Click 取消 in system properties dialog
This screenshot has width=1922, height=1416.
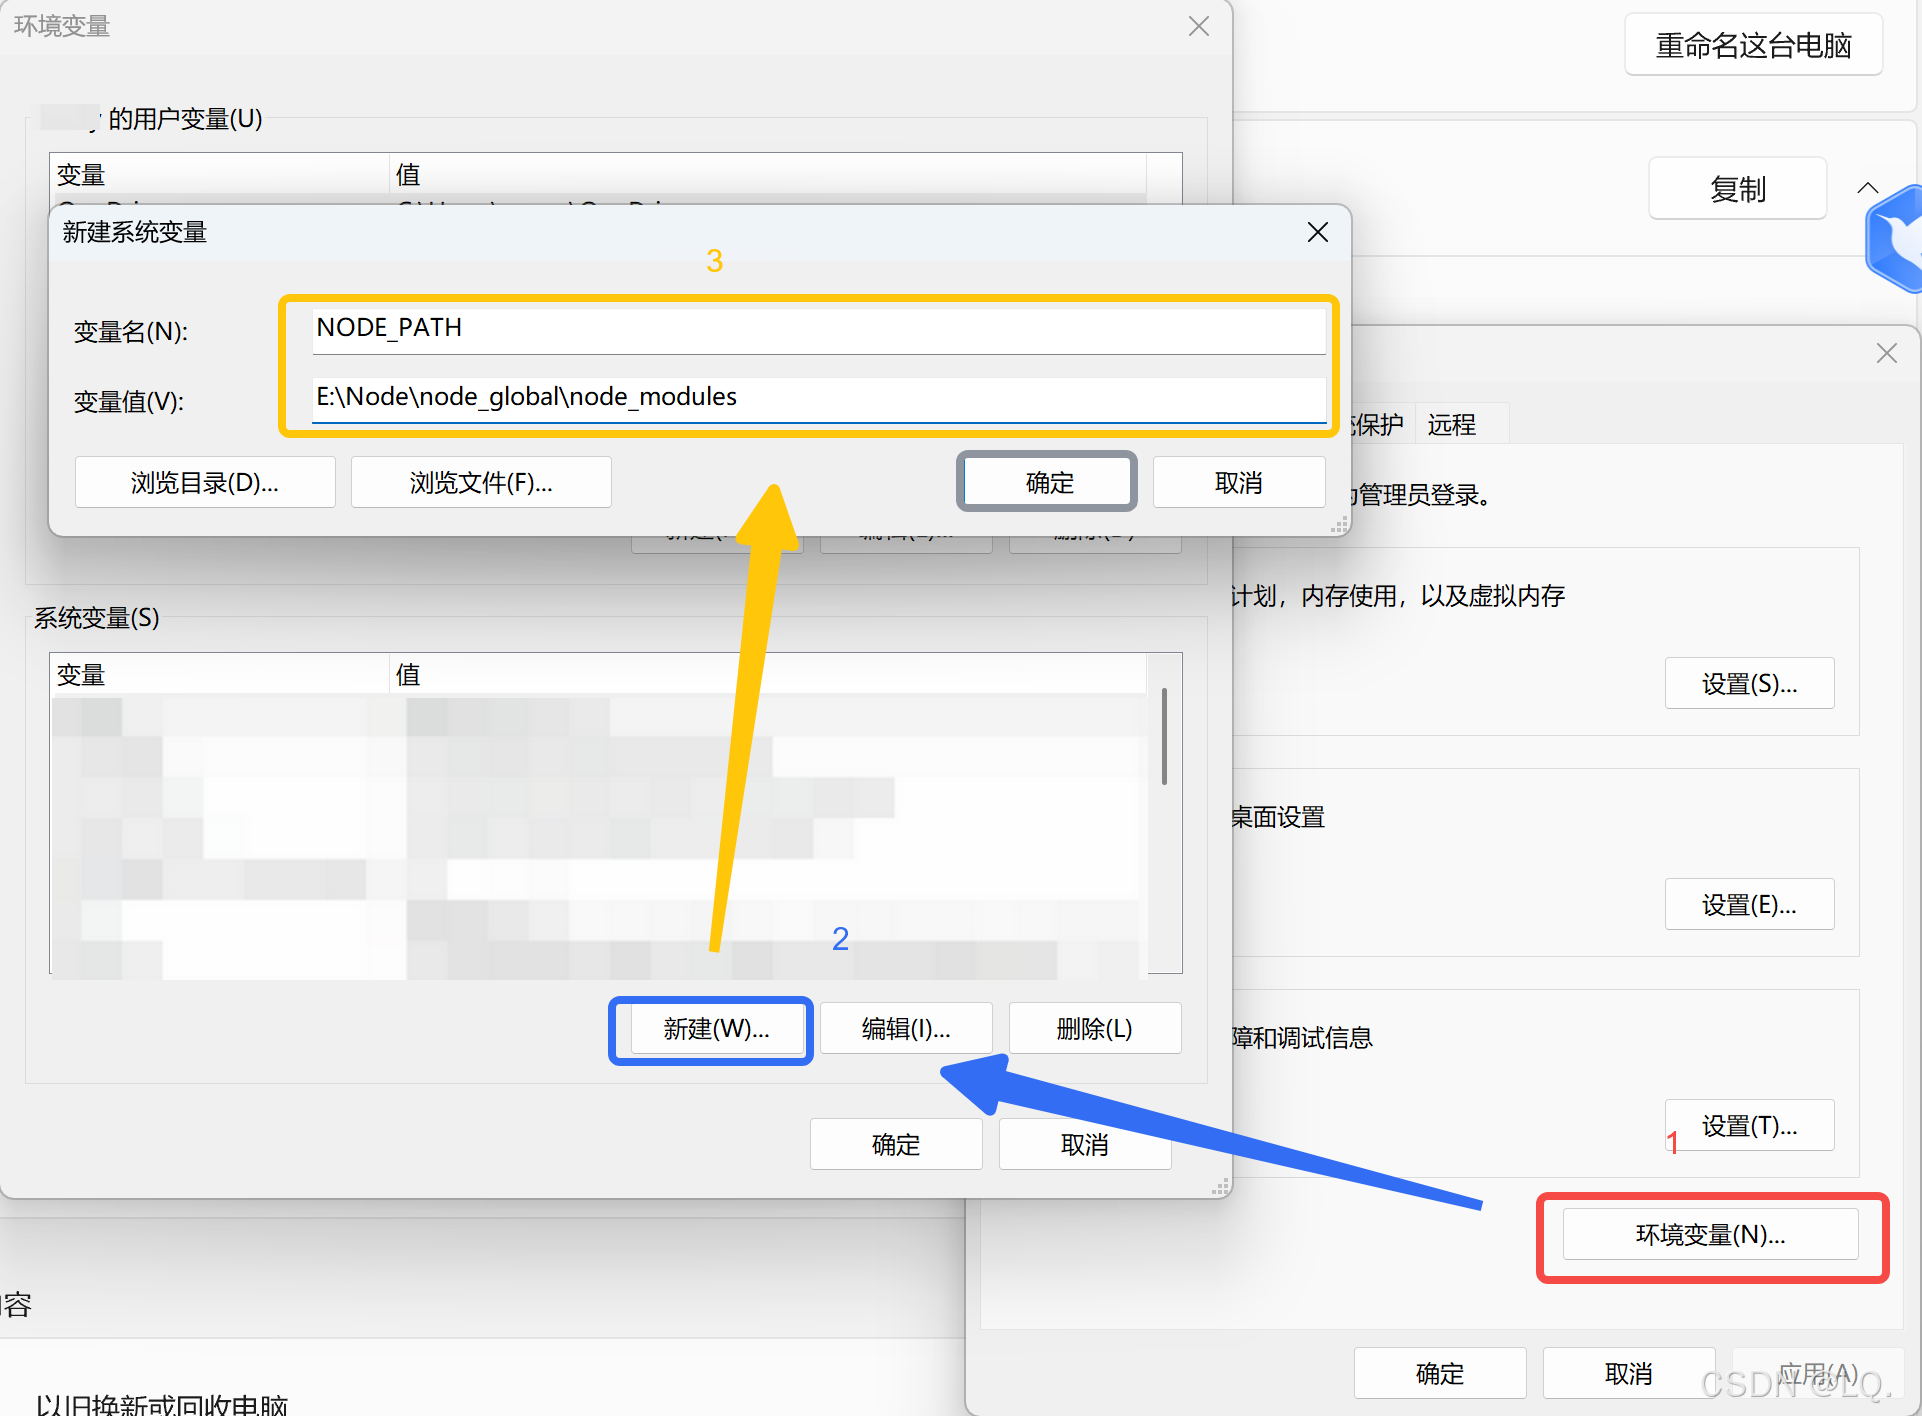(1629, 1373)
